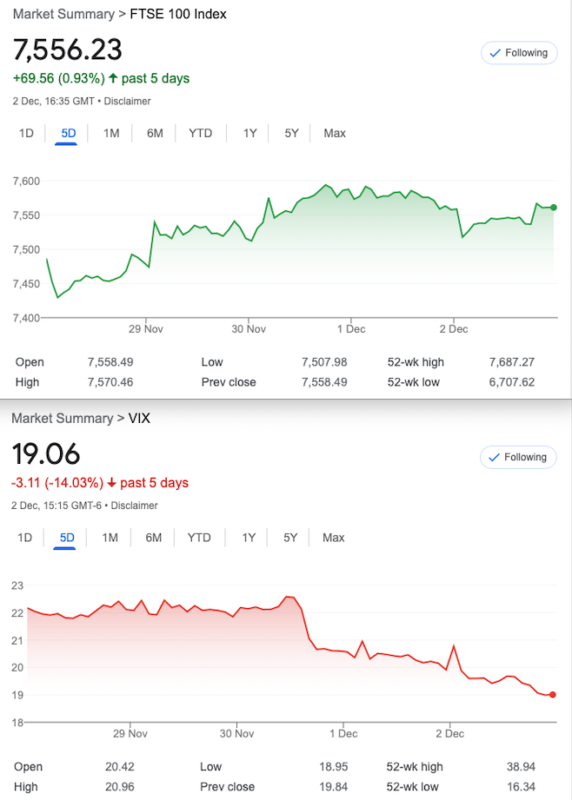Click the 19.06 VIX price
The image size is (572, 800).
pyautogui.click(x=46, y=454)
